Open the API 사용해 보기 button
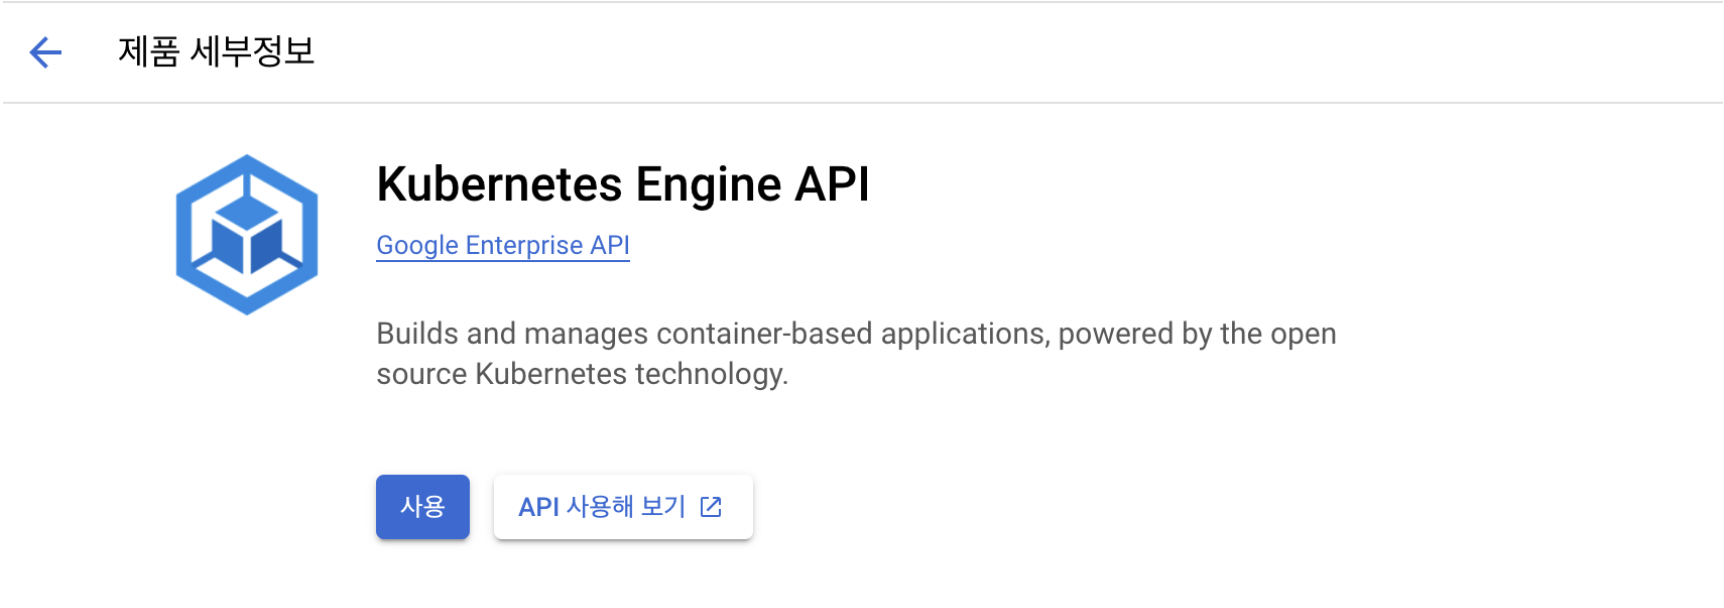The image size is (1724, 608). 623,507
